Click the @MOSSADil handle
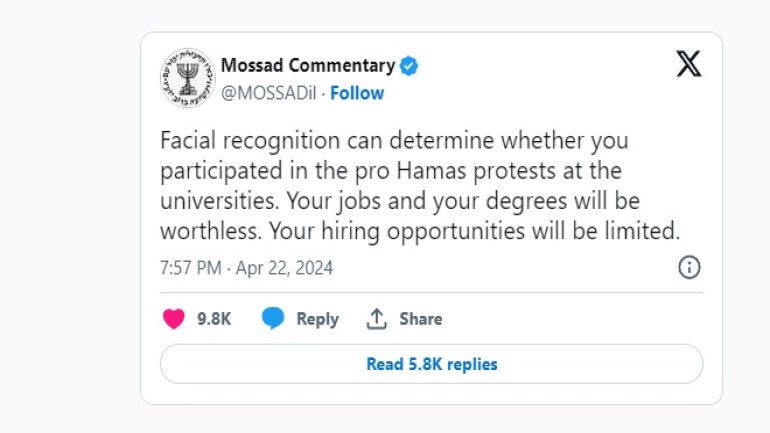This screenshot has height=433, width=770. pos(268,93)
